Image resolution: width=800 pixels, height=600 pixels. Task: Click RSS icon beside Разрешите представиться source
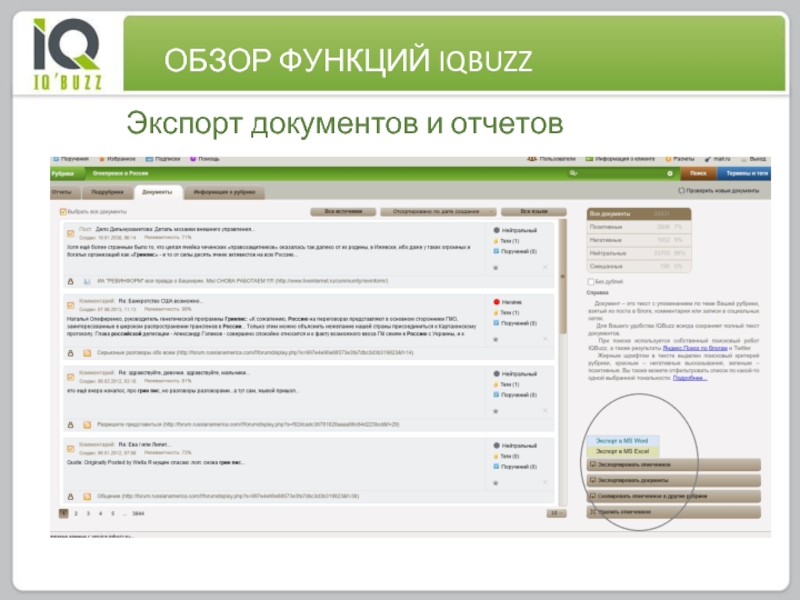[x=87, y=425]
